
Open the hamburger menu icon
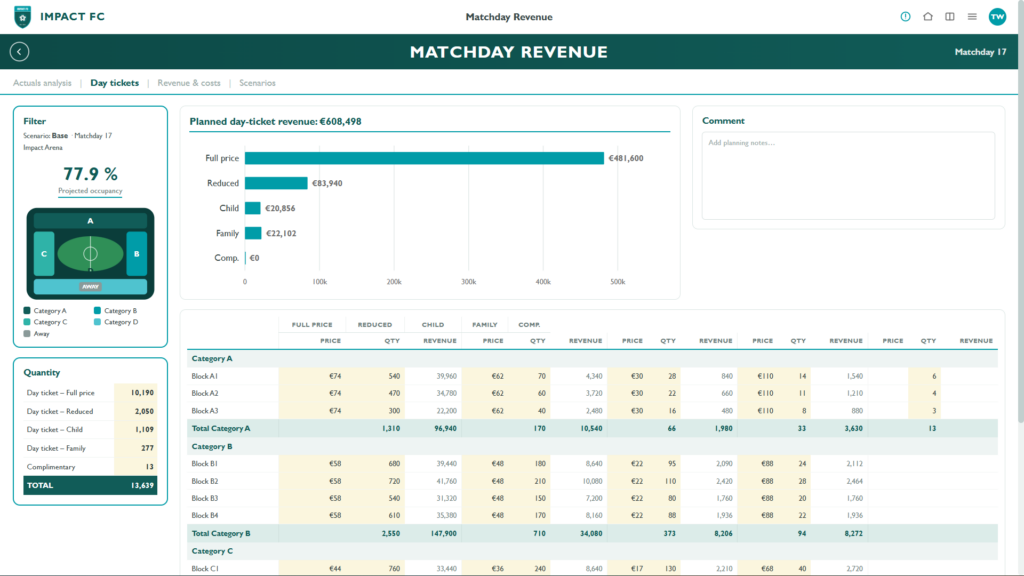pyautogui.click(x=972, y=17)
